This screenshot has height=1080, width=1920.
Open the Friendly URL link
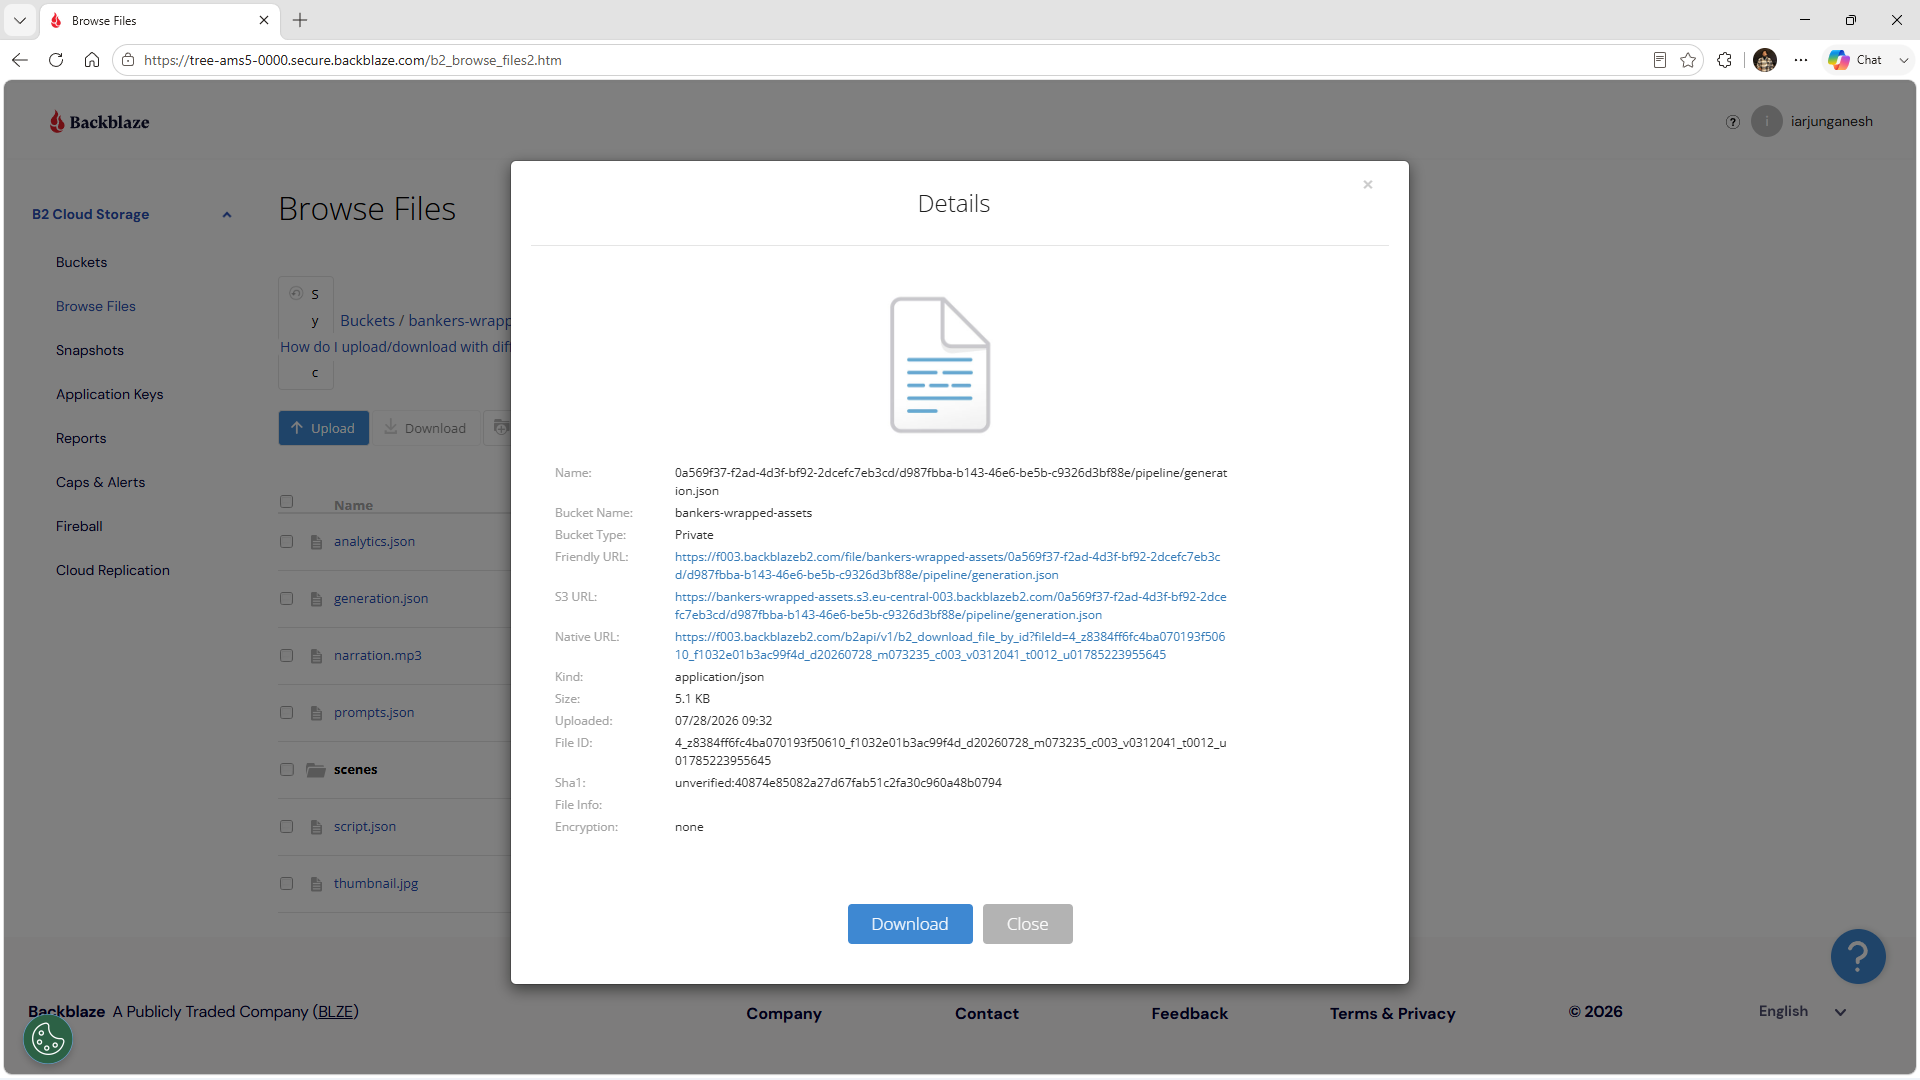[x=947, y=566]
